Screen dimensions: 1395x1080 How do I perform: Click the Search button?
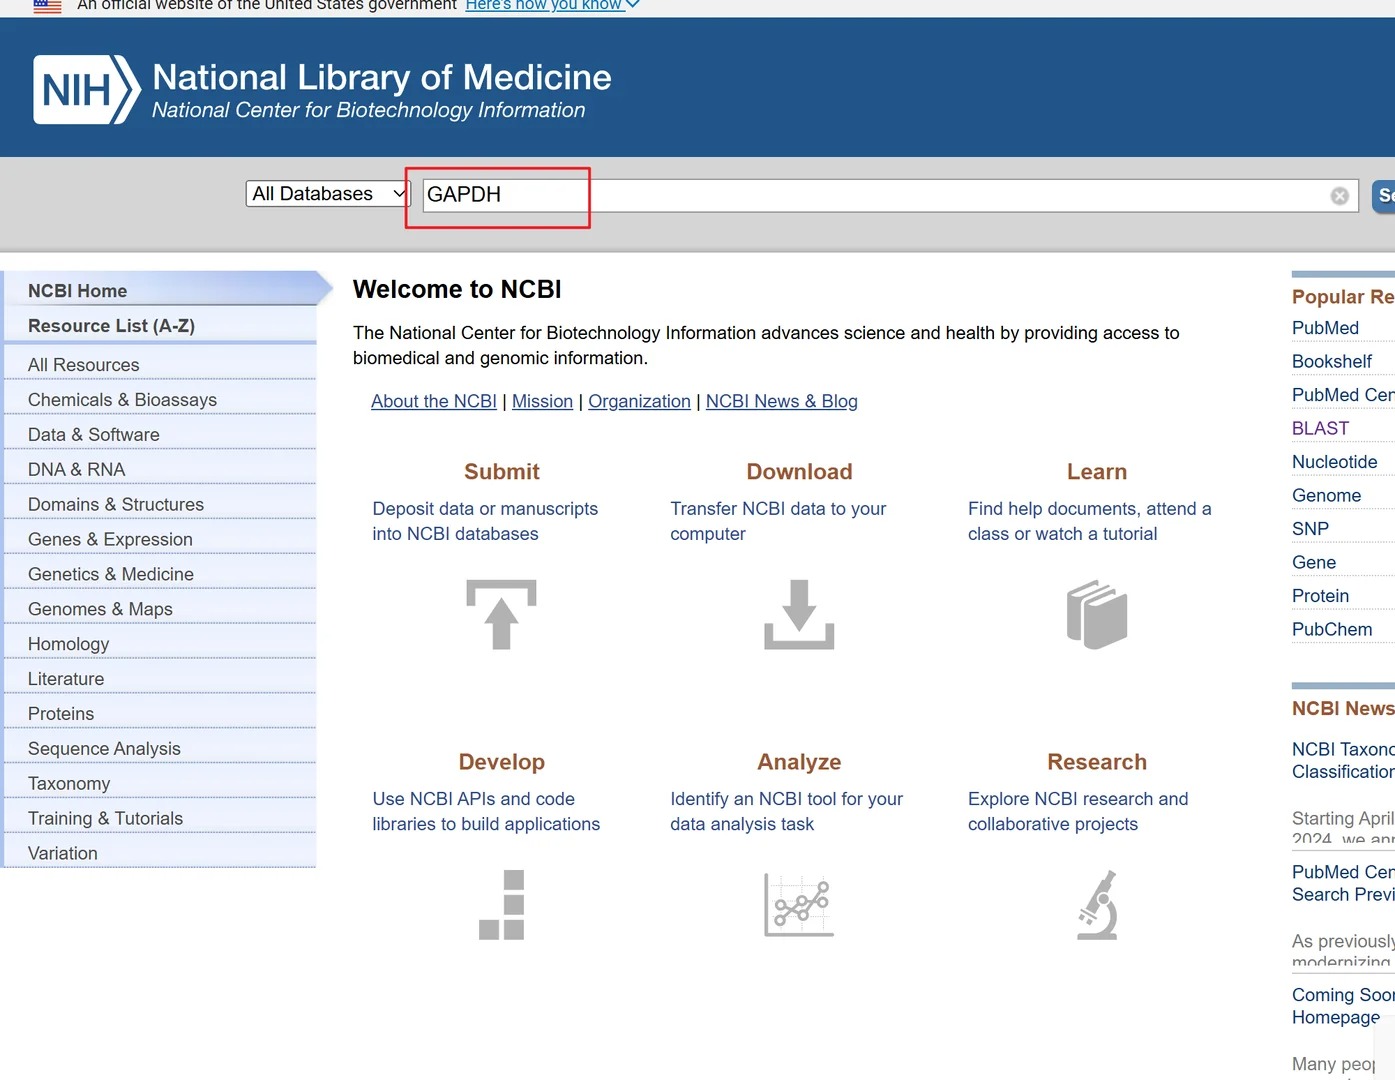(1384, 196)
